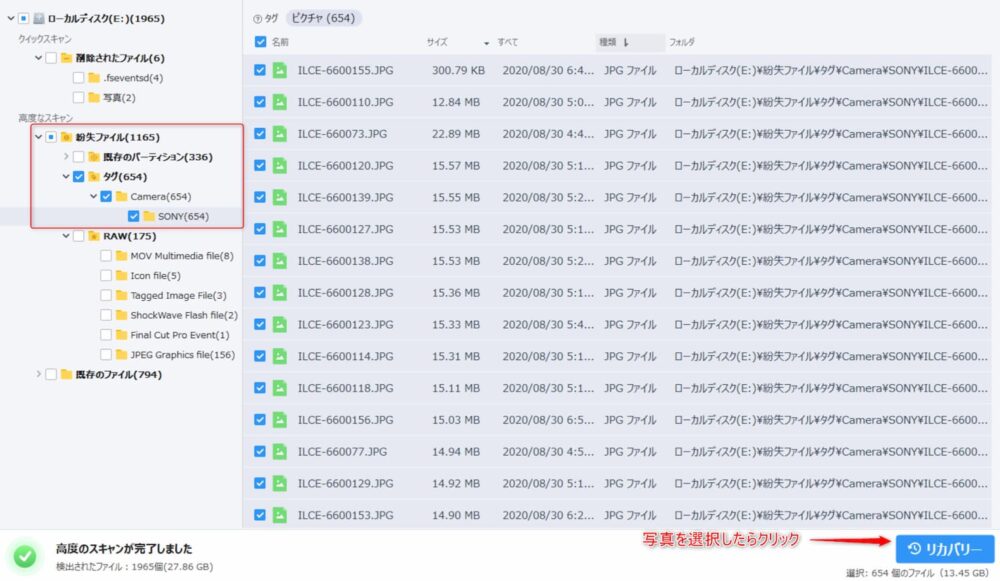Select the ピクチャ (654) tab
Image resolution: width=1000 pixels, height=581 pixels.
(x=323, y=18)
